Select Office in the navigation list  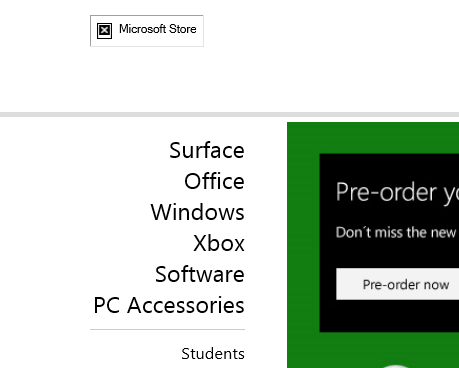214,181
